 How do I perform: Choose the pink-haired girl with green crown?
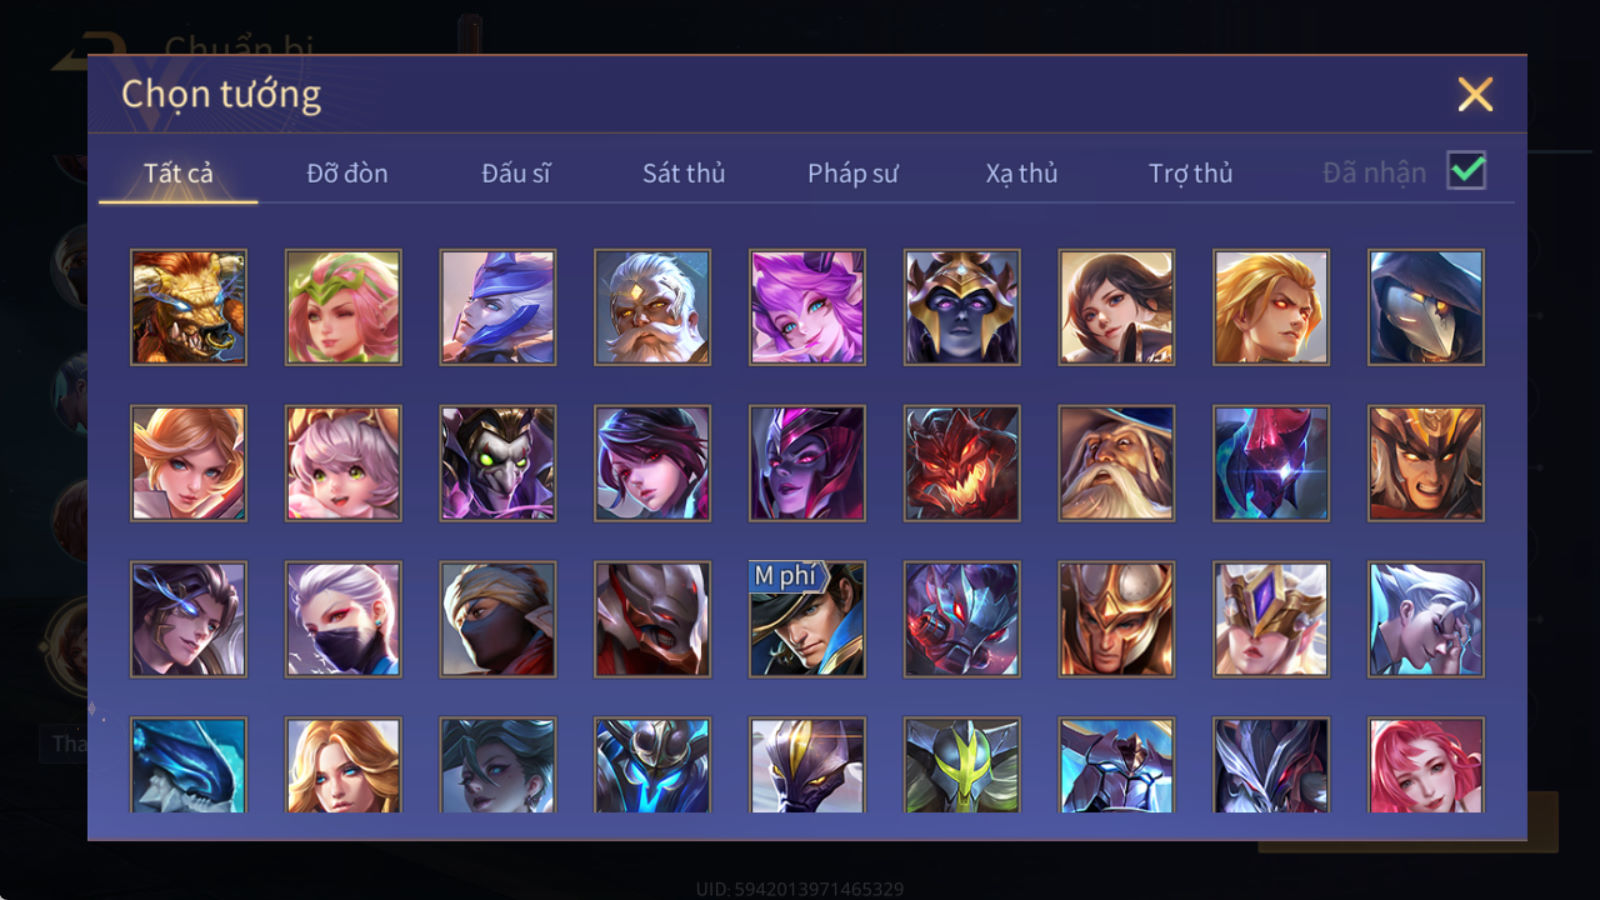[x=343, y=307]
